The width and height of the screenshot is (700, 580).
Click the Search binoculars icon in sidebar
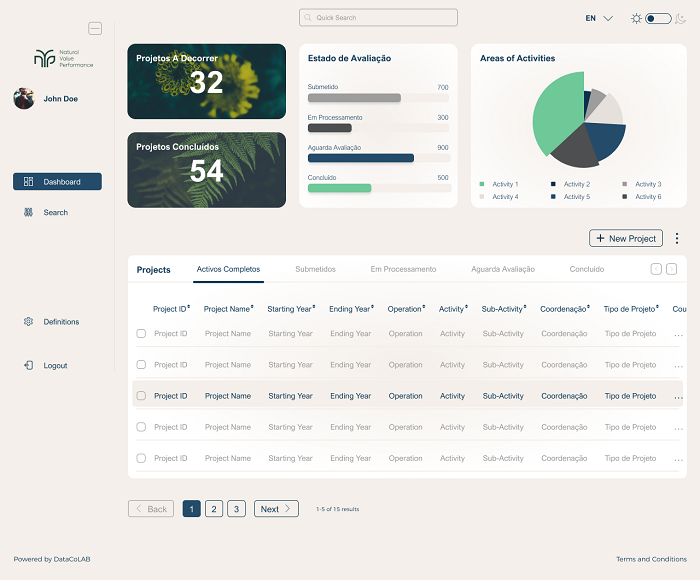tap(29, 212)
